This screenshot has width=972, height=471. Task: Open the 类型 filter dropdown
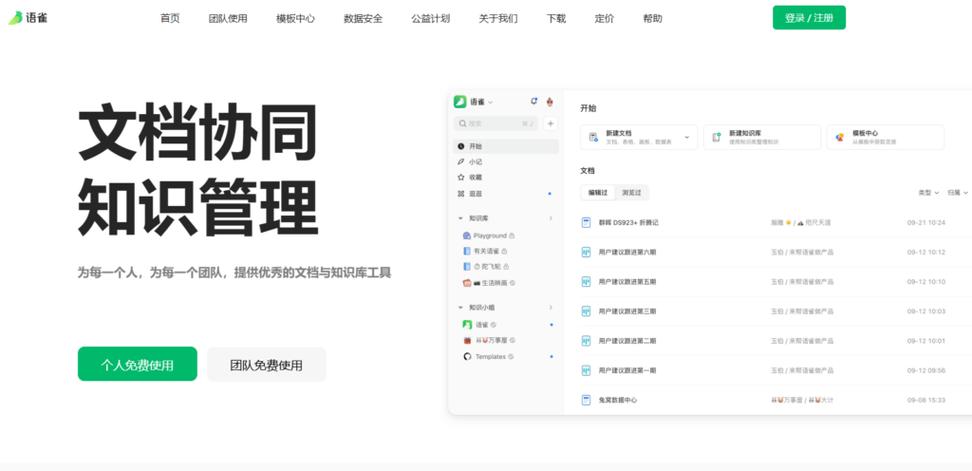pos(928,193)
